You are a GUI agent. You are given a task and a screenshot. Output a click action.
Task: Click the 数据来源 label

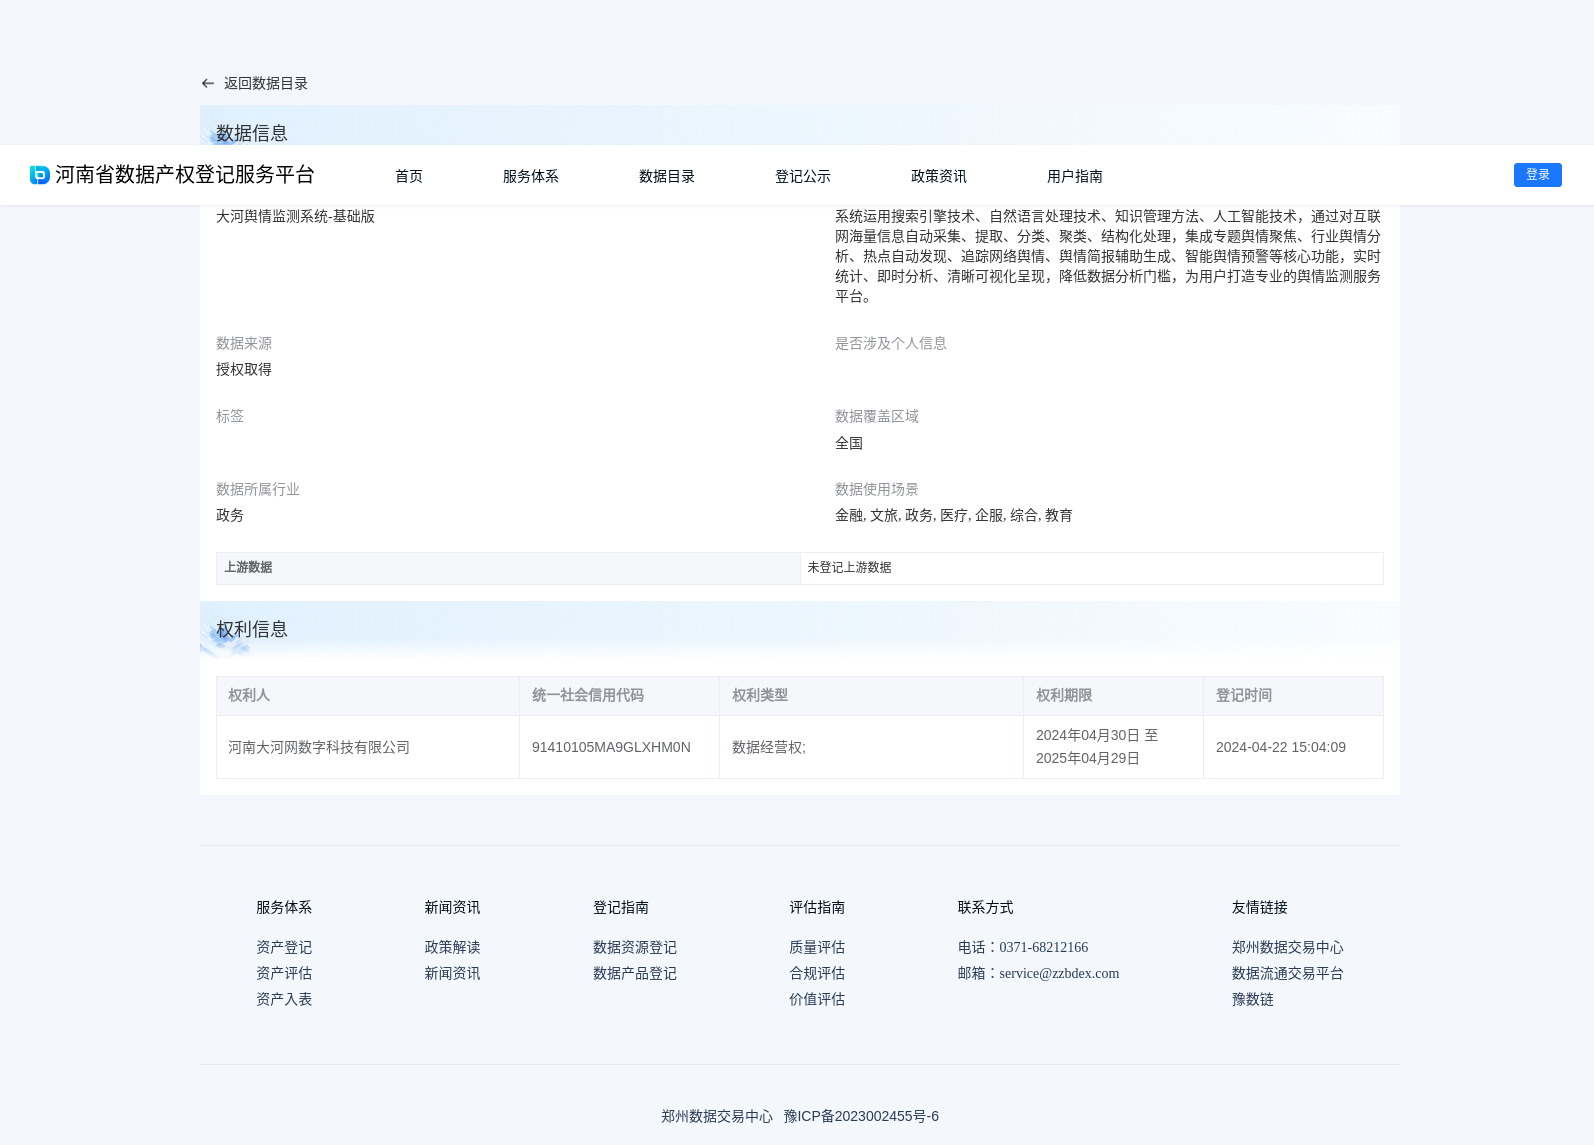click(244, 343)
